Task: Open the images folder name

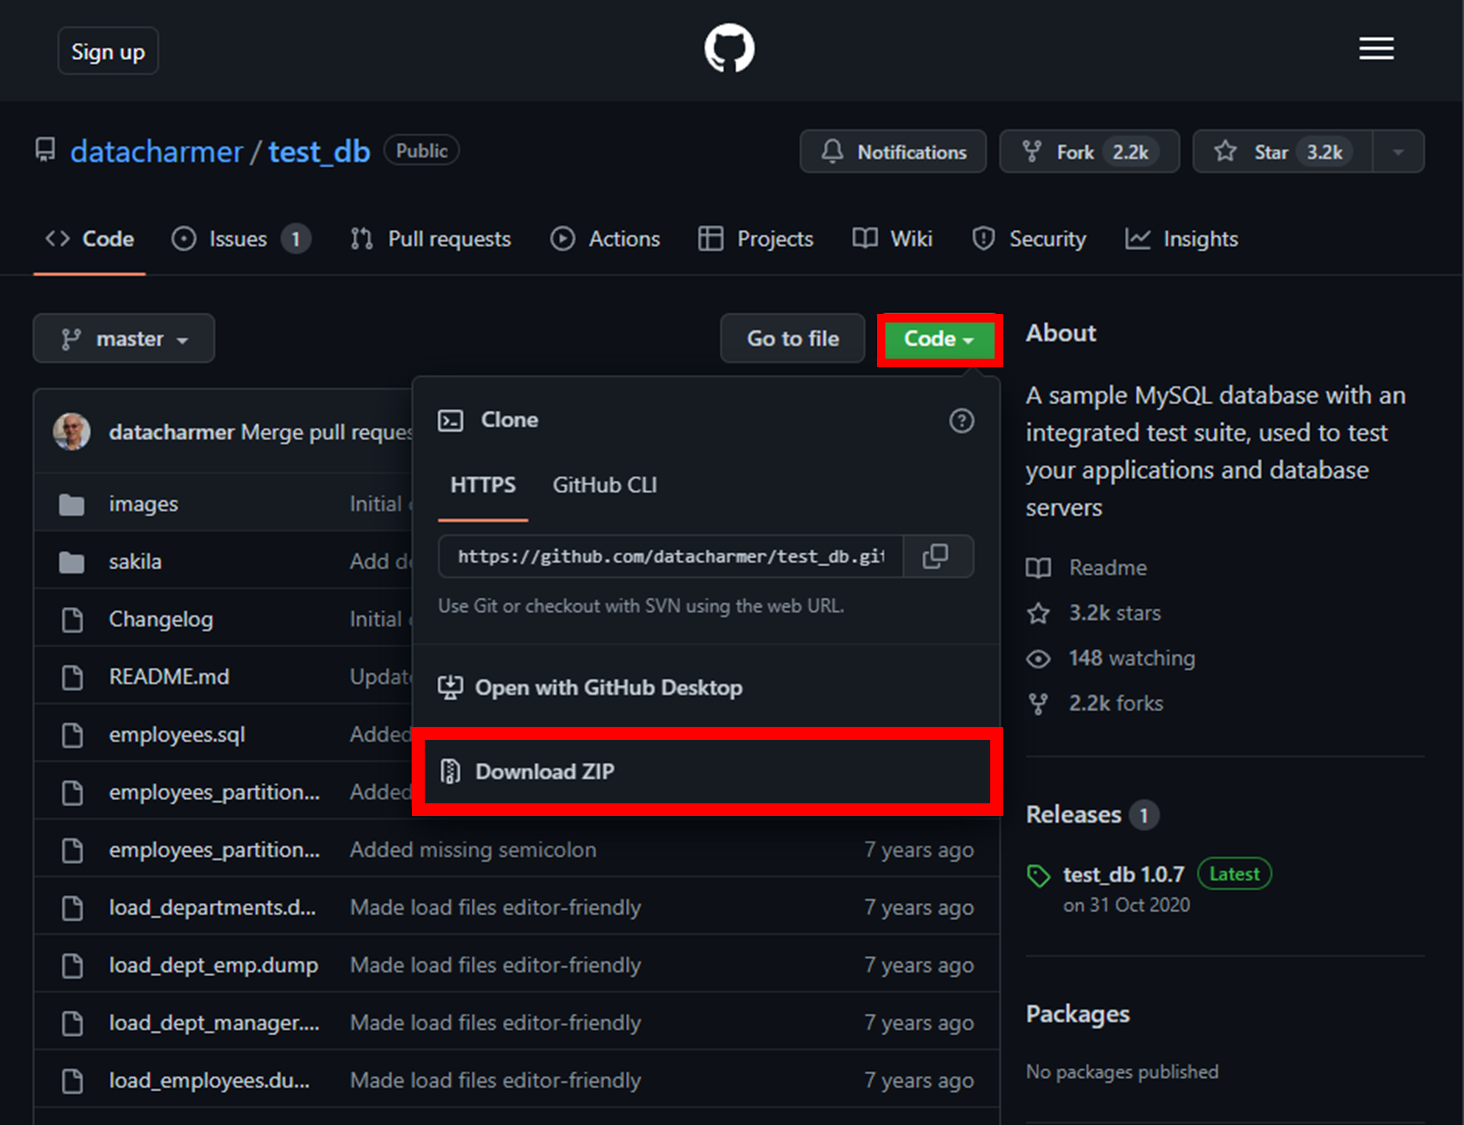Action: point(143,504)
